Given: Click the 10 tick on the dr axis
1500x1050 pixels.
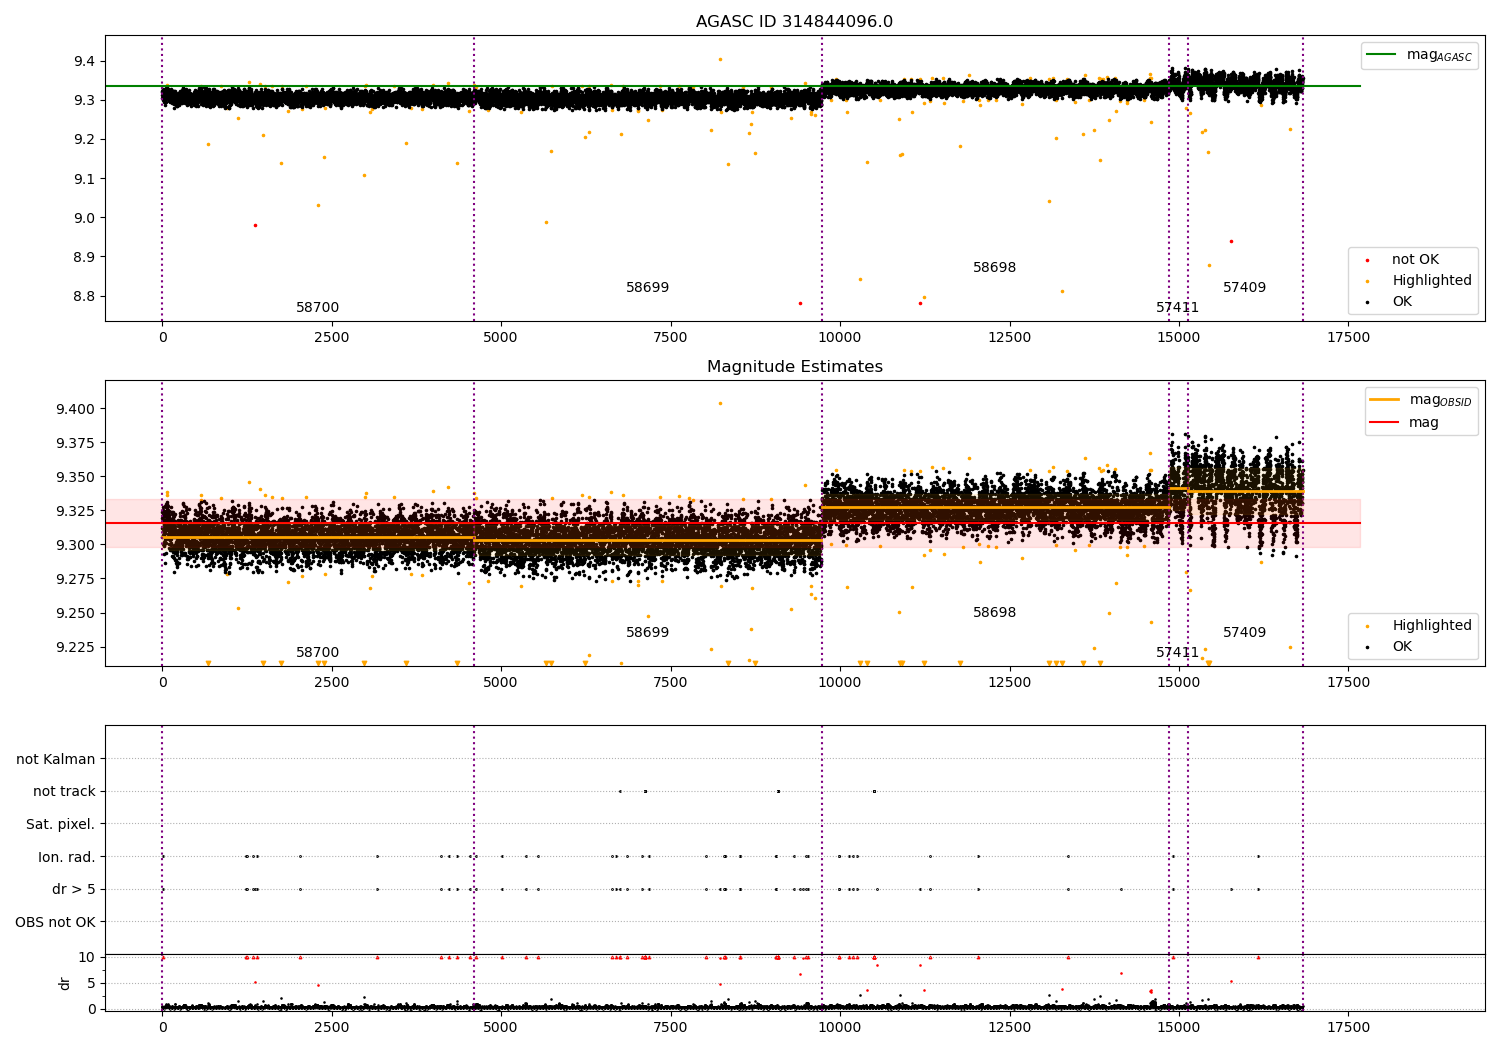Looking at the screenshot, I should tap(88, 957).
